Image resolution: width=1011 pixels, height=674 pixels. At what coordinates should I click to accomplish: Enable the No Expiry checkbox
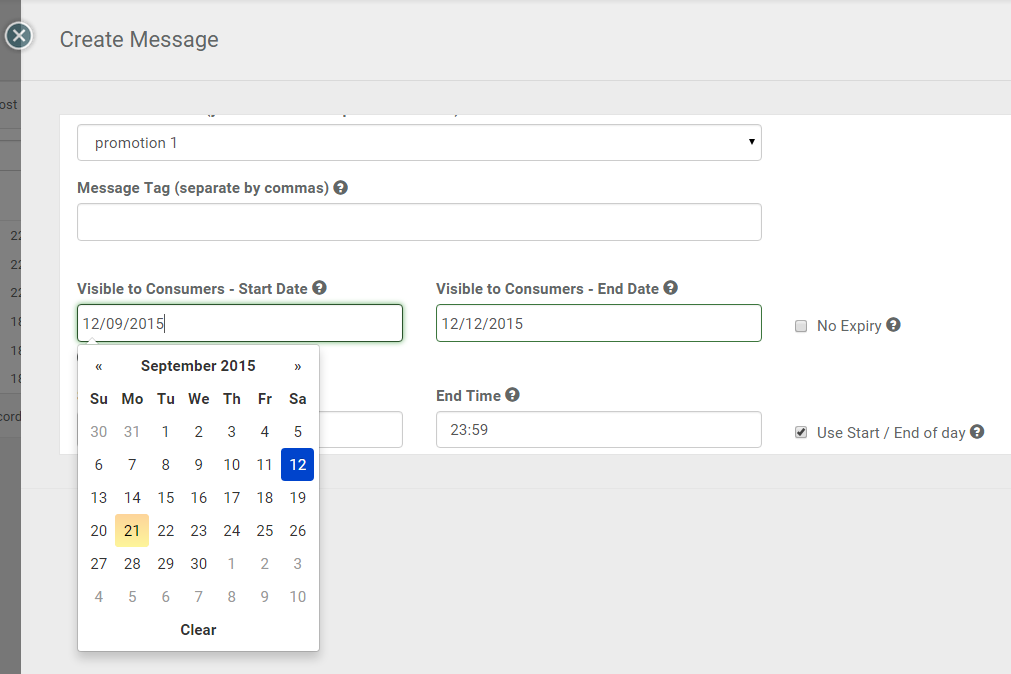pyautogui.click(x=800, y=325)
